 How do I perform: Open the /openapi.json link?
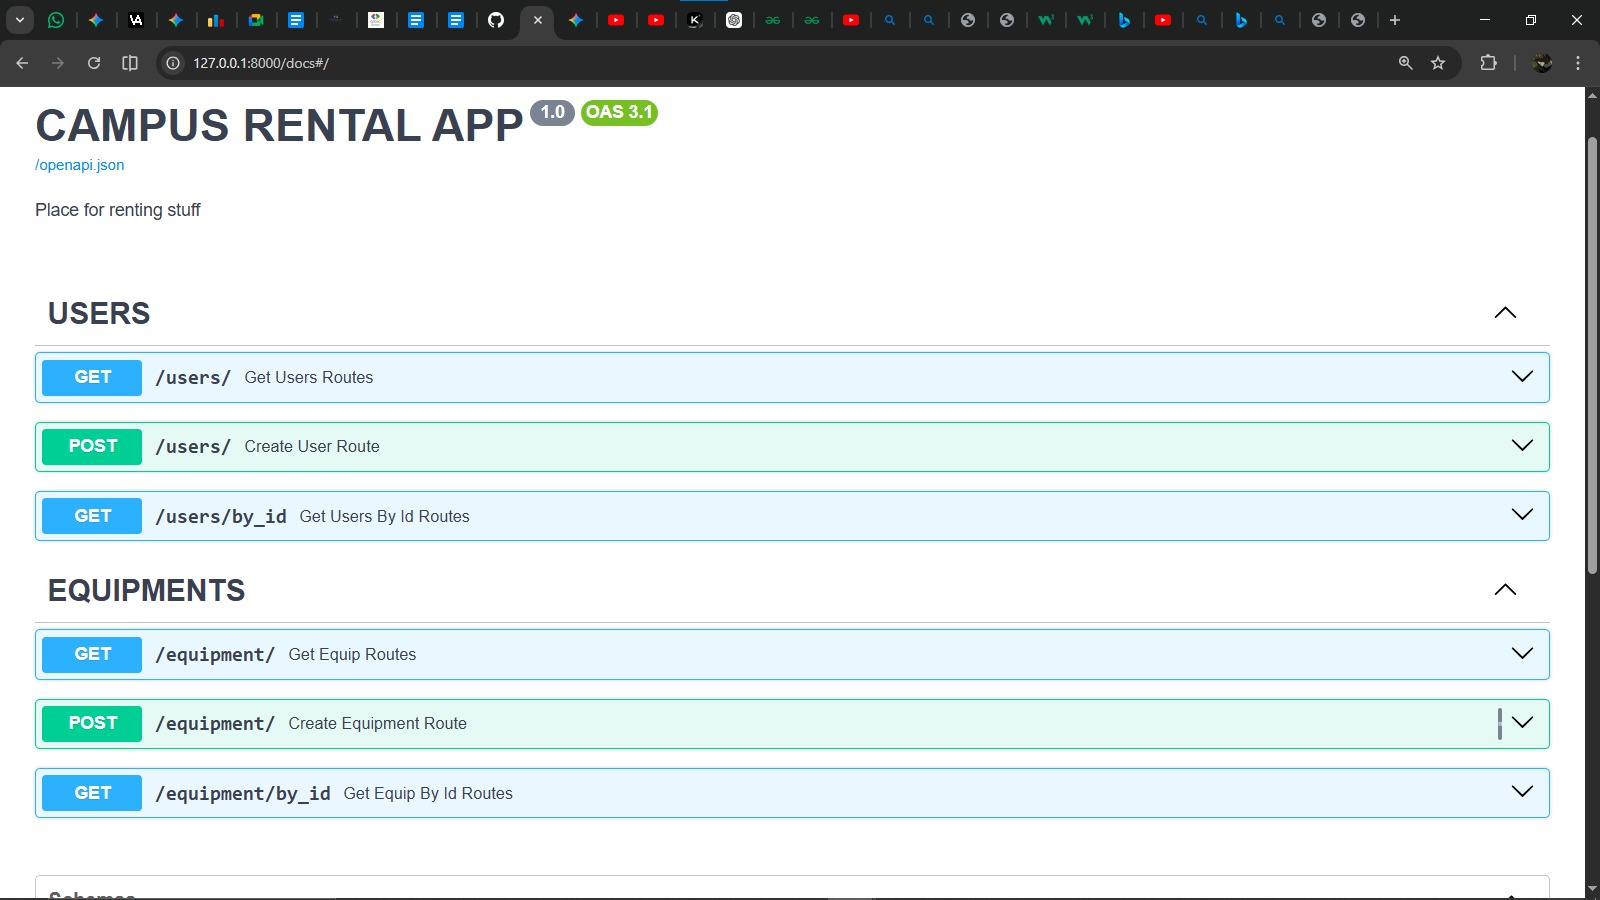(x=80, y=165)
